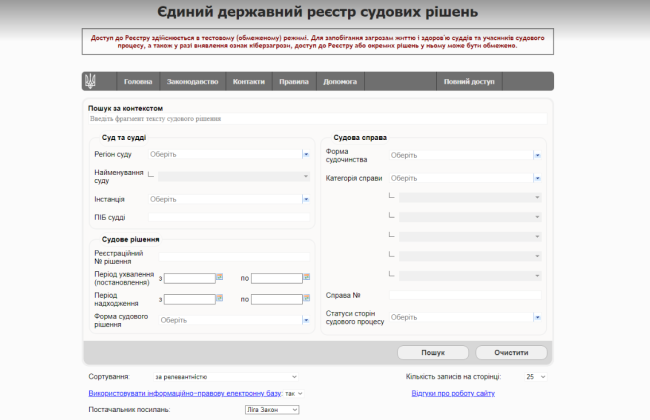
Task: Open the так dropdown beside інформаційно-правову базу
Action: 294,393
